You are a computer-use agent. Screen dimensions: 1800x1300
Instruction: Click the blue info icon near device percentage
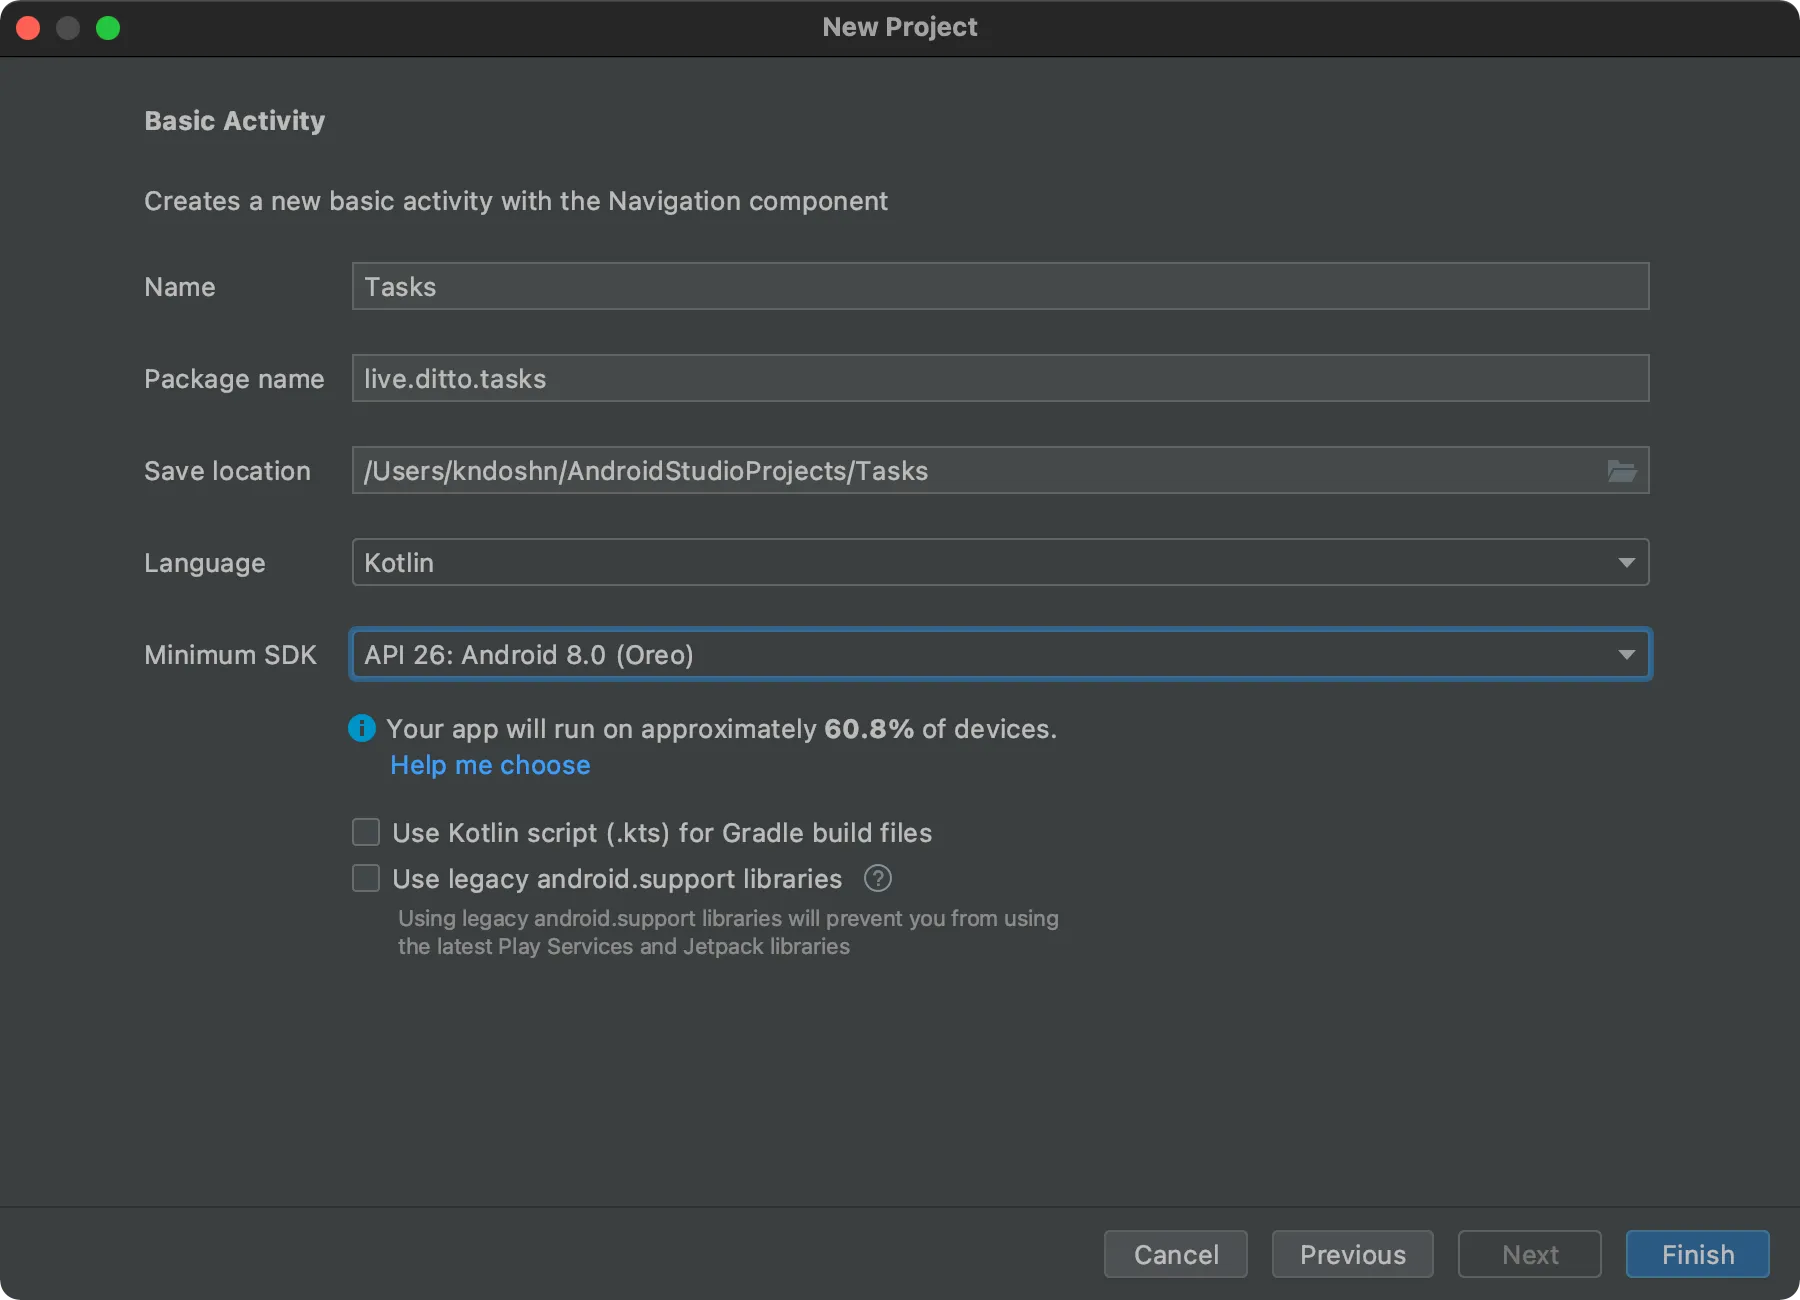pyautogui.click(x=362, y=728)
